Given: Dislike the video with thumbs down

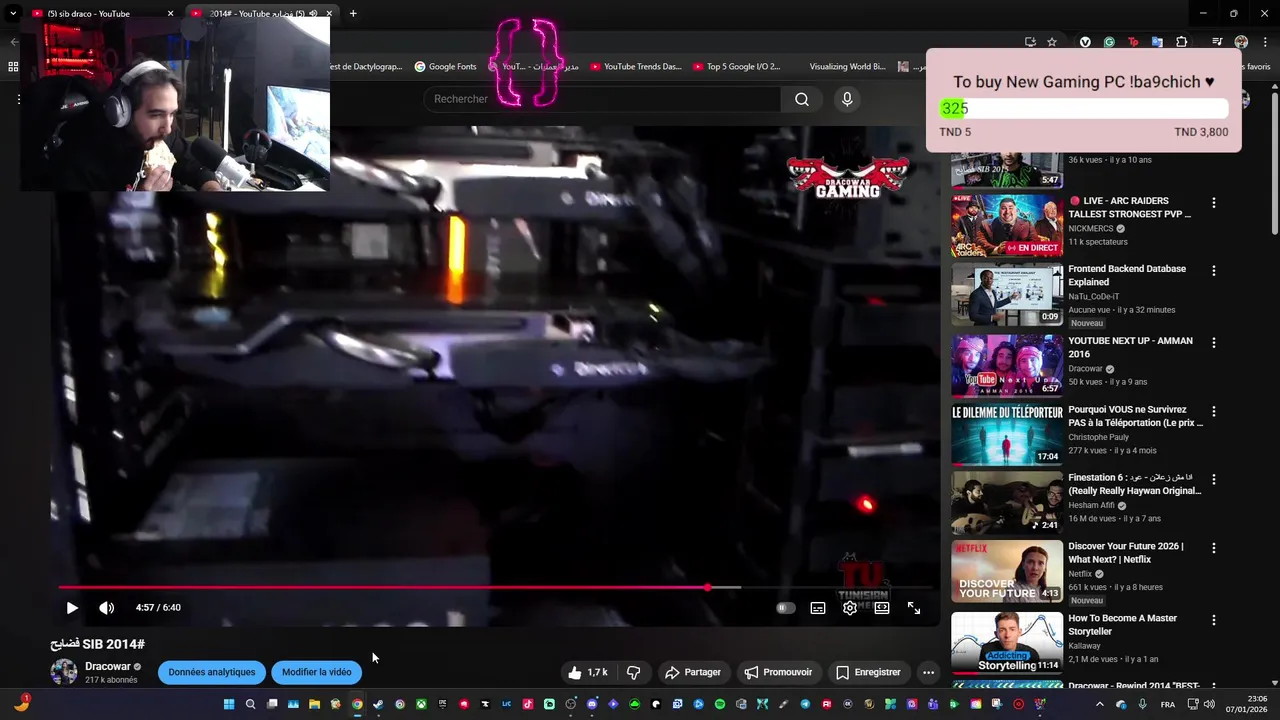Looking at the screenshot, I should tap(633, 672).
